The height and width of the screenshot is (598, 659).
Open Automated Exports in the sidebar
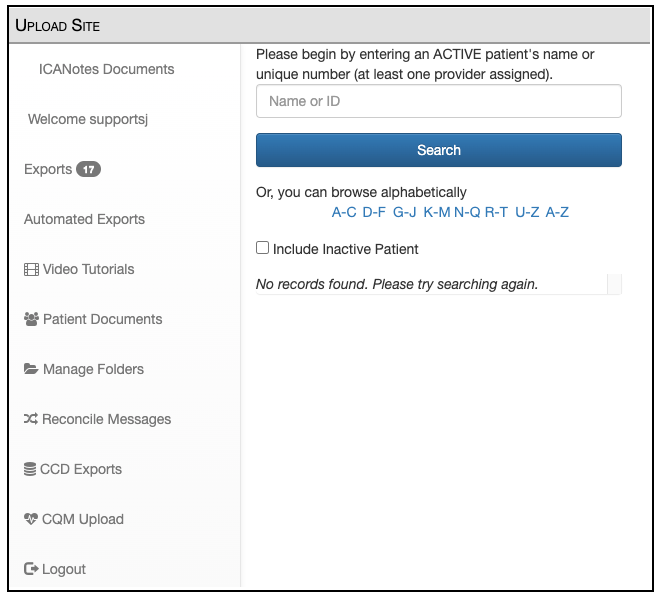(84, 219)
